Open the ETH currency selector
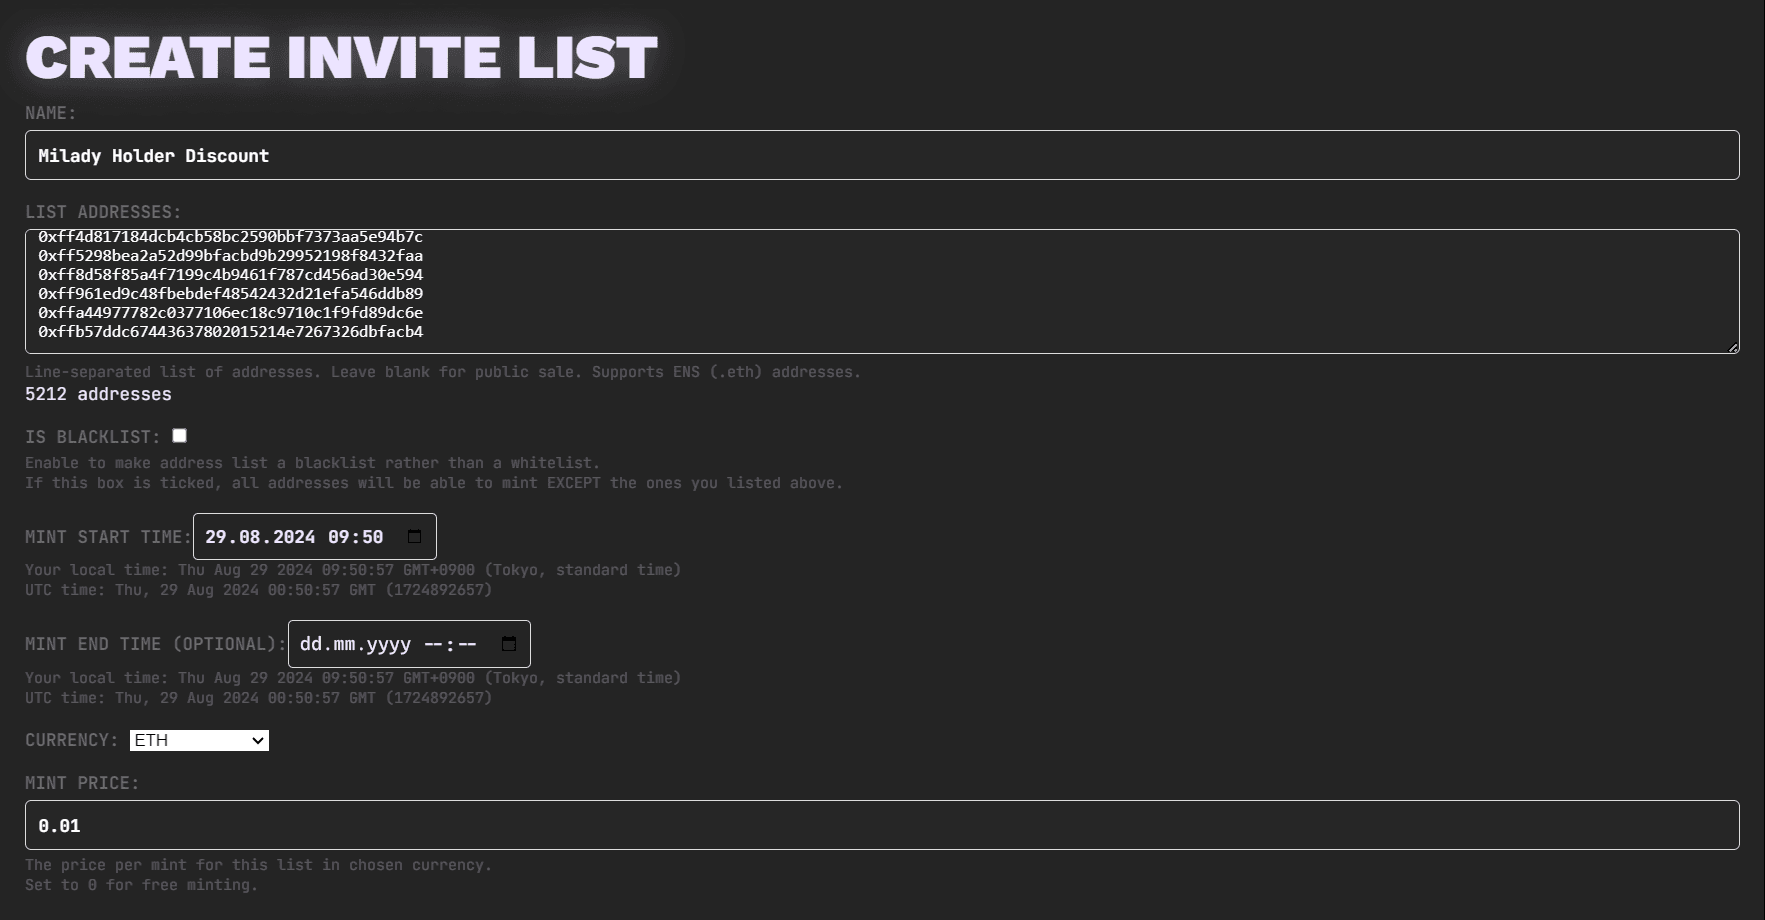1765x920 pixels. [198, 740]
